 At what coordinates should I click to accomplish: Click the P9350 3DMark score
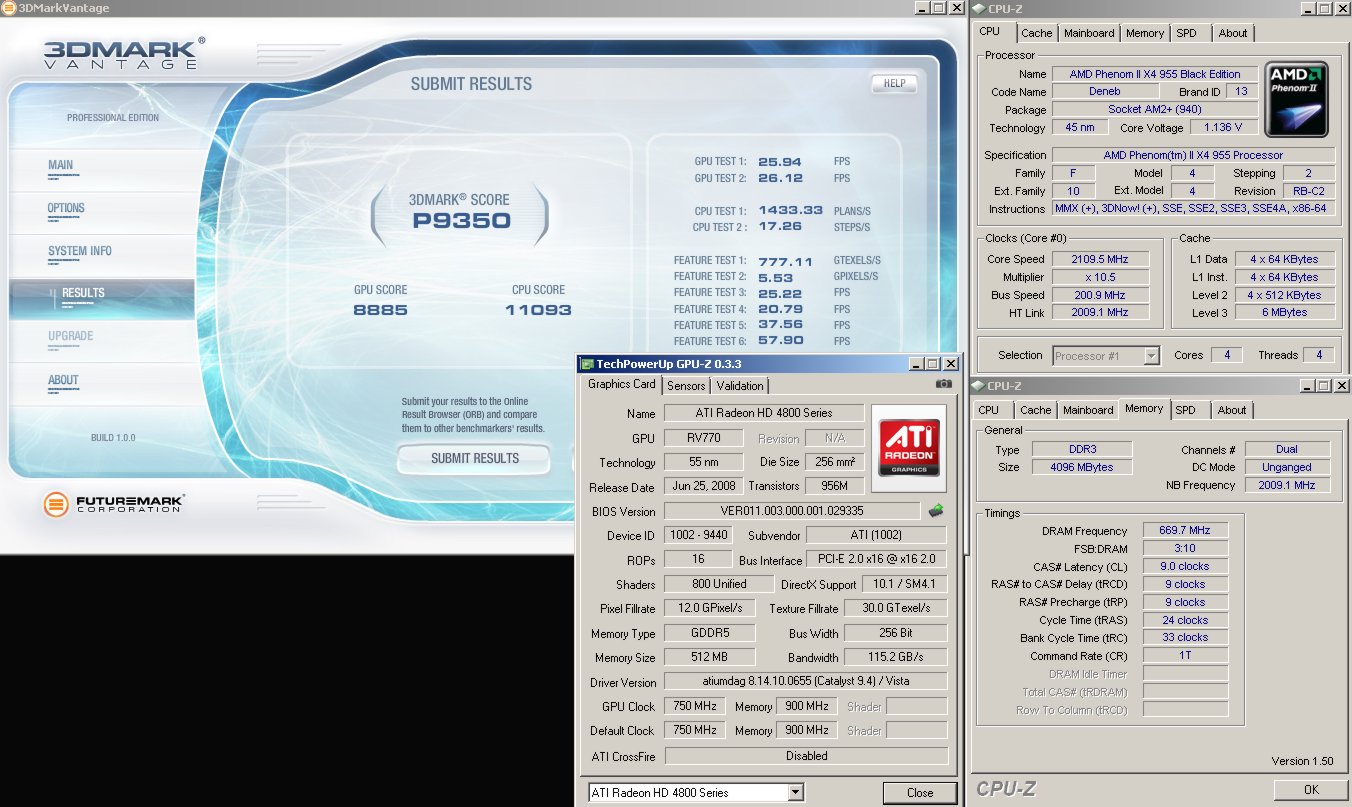pos(462,221)
